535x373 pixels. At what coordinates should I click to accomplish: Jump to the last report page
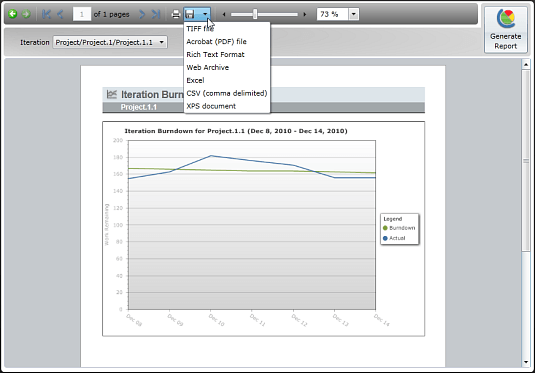click(x=156, y=14)
